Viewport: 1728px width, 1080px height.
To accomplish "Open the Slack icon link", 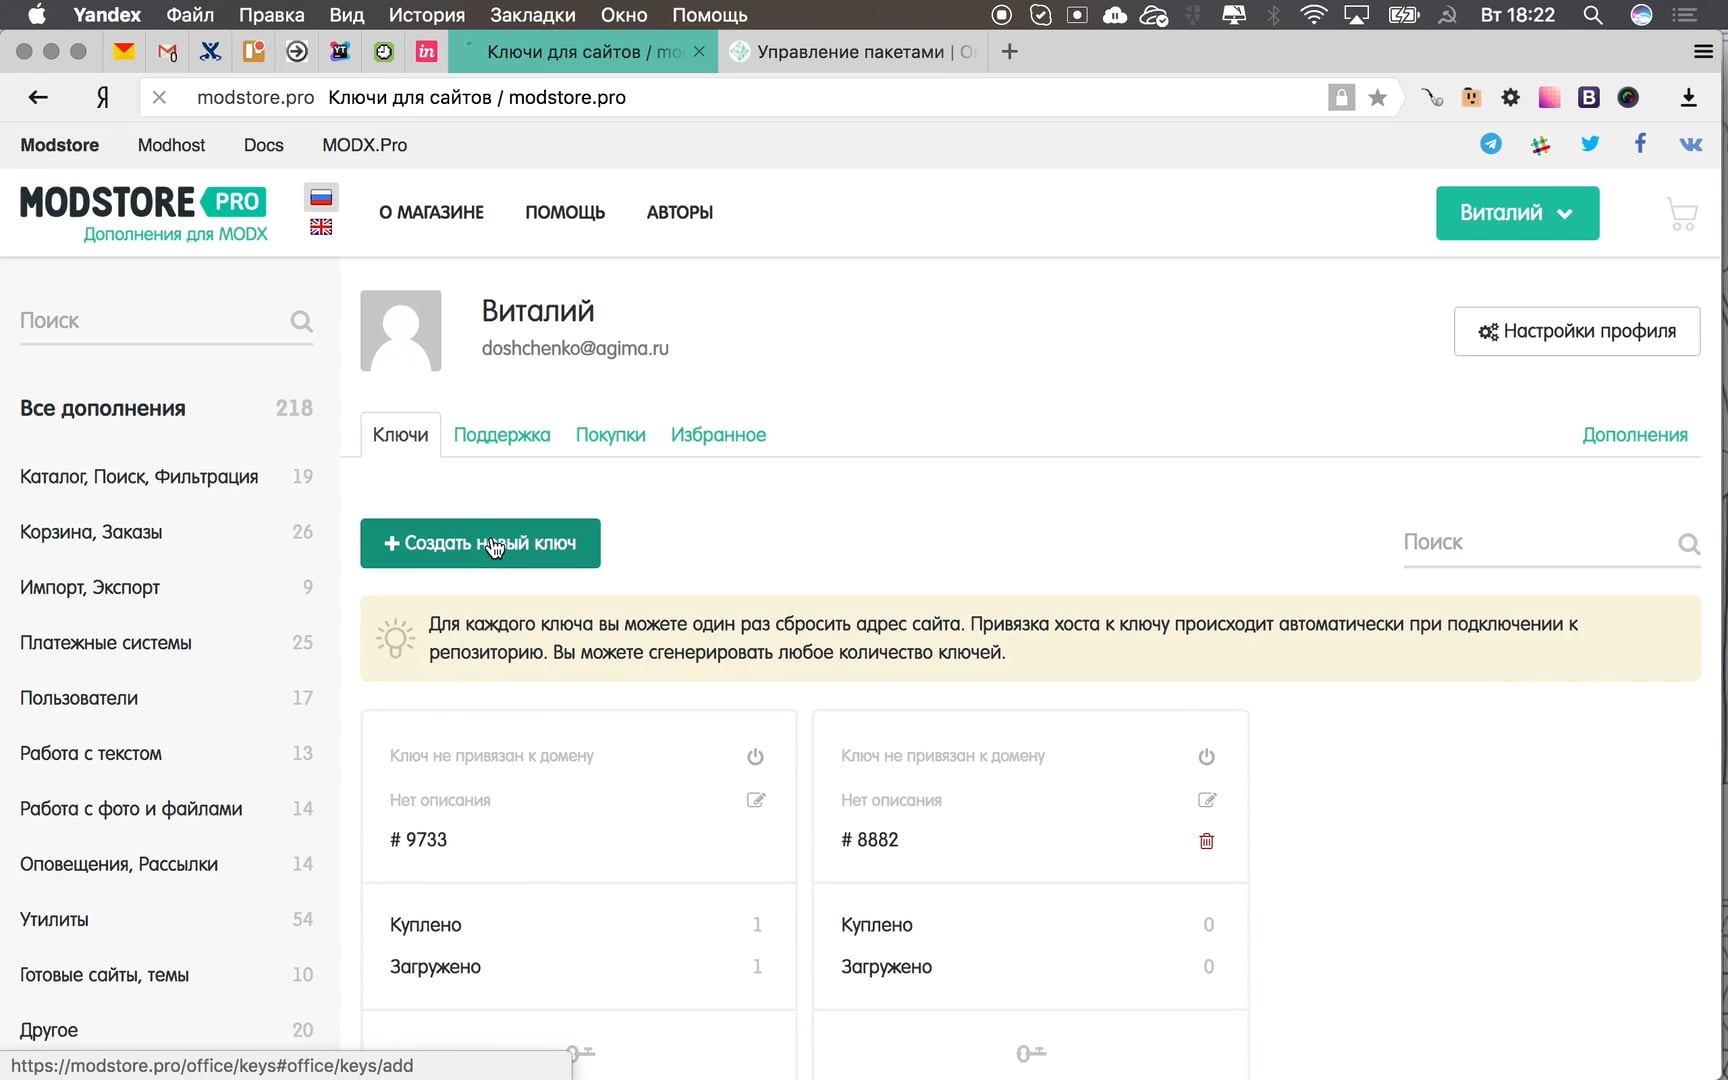I will pyautogui.click(x=1540, y=145).
